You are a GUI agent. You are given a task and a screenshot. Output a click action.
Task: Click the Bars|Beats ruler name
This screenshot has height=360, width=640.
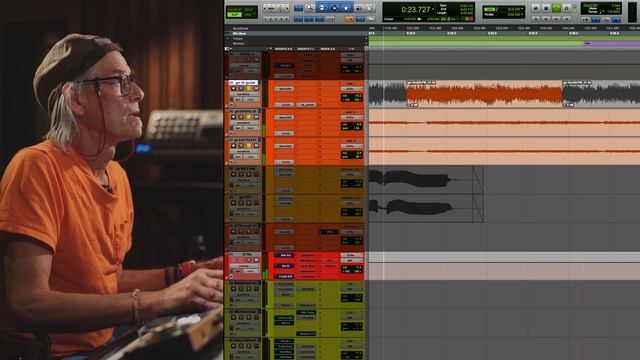(240, 28)
